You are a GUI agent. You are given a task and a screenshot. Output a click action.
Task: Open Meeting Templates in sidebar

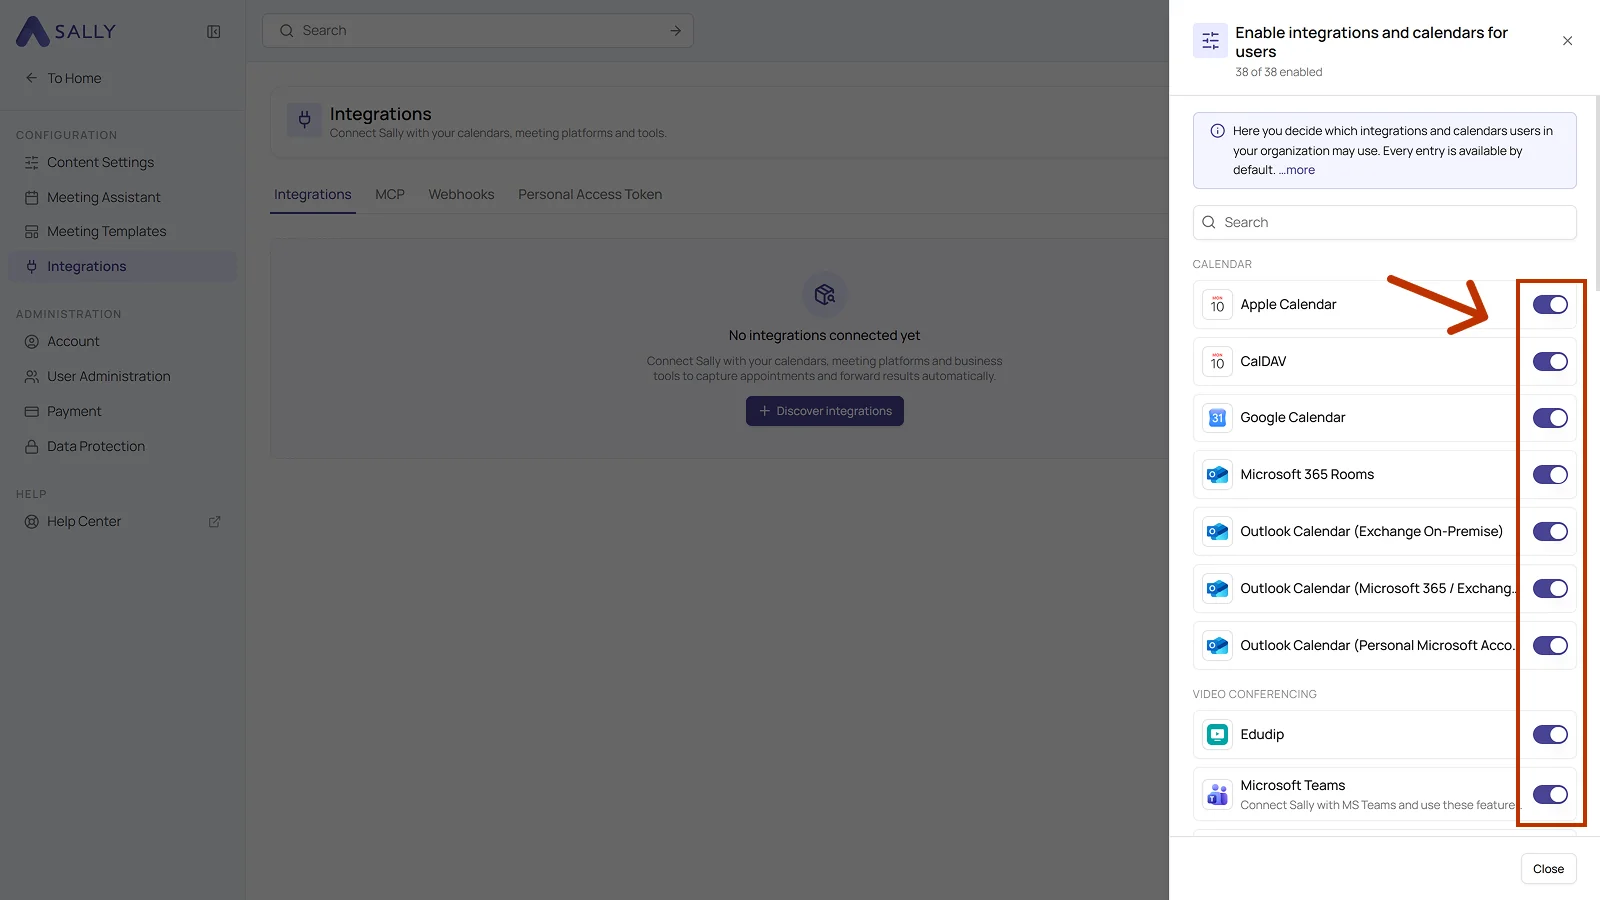tap(122, 231)
